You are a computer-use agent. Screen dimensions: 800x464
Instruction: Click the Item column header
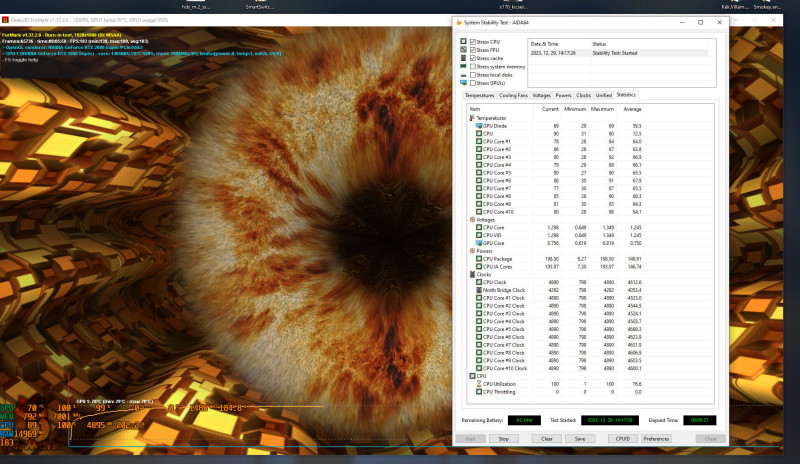[x=500, y=109]
